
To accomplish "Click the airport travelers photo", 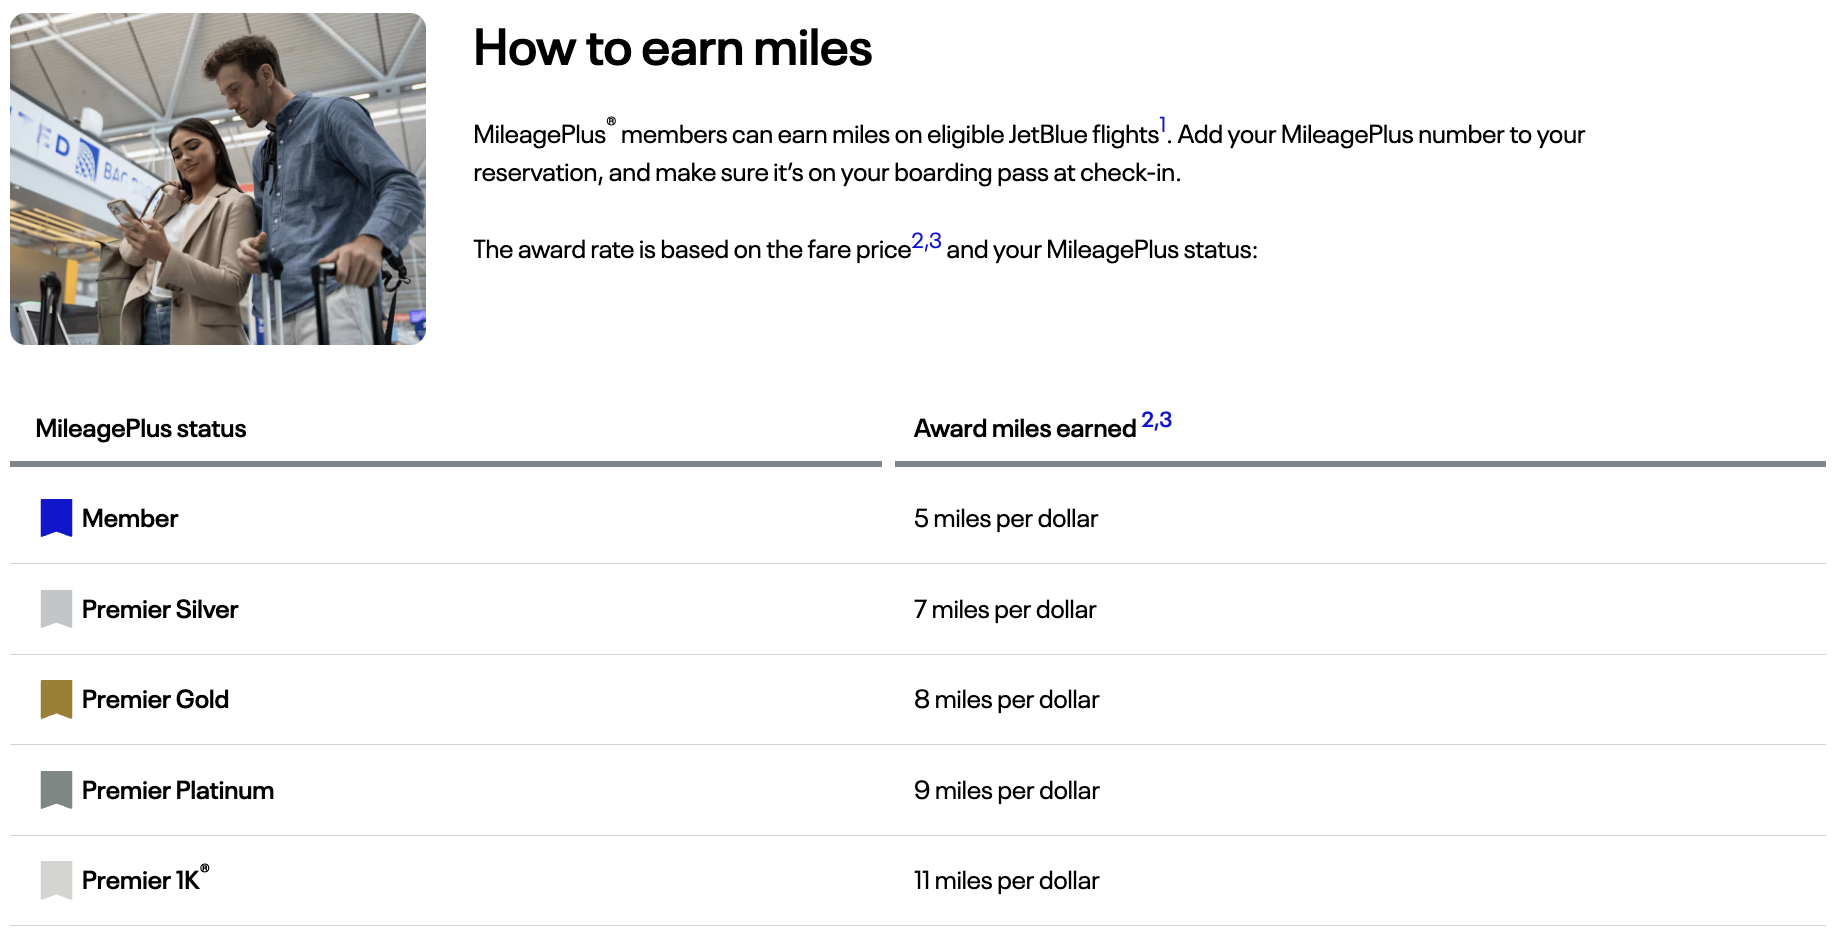I will (218, 179).
